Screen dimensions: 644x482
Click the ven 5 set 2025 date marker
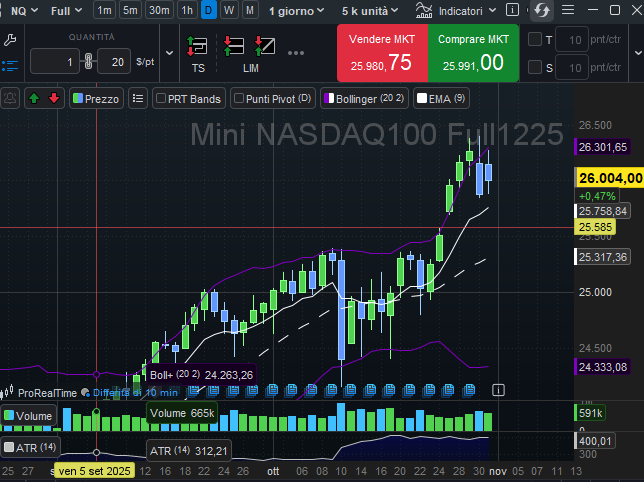(x=94, y=471)
